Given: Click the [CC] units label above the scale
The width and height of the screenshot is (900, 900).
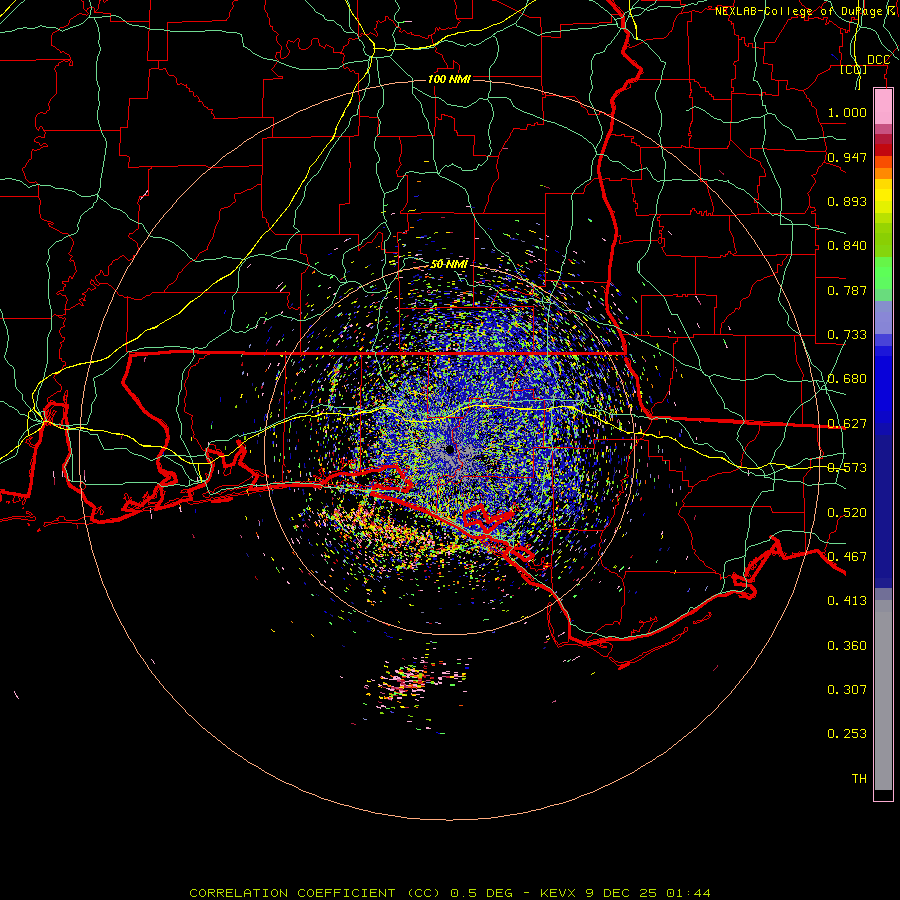Looking at the screenshot, I should click(853, 70).
